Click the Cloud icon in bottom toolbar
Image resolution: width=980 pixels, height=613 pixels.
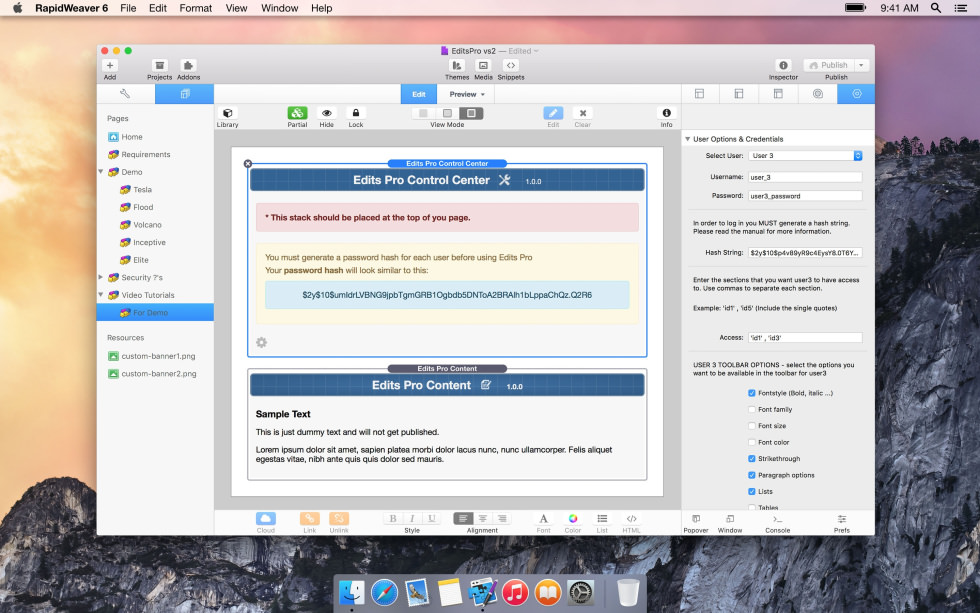[266, 519]
